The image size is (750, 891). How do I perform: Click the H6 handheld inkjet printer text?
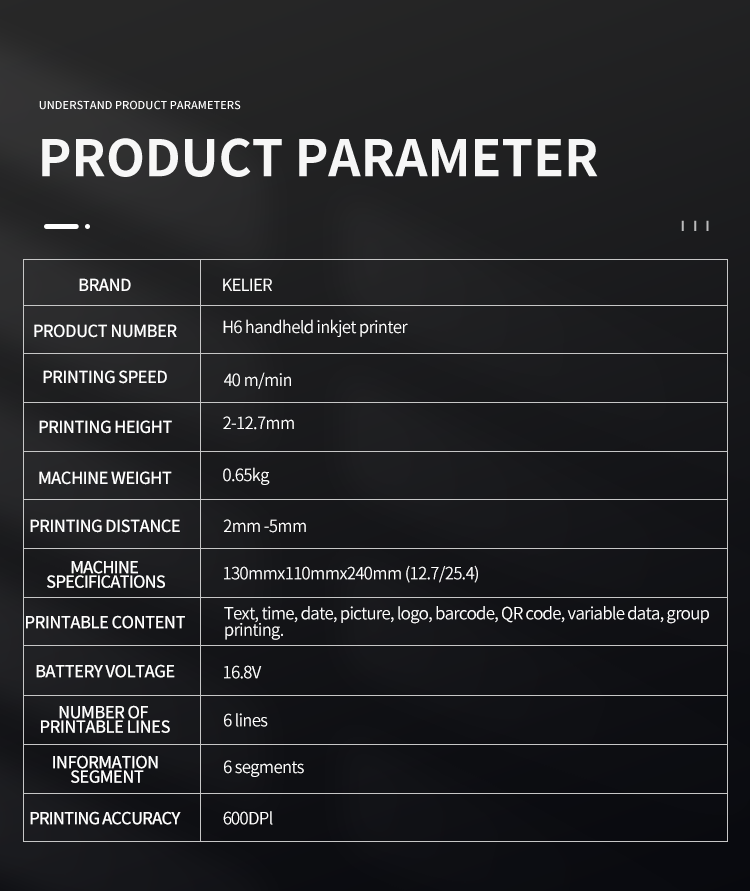(x=315, y=327)
